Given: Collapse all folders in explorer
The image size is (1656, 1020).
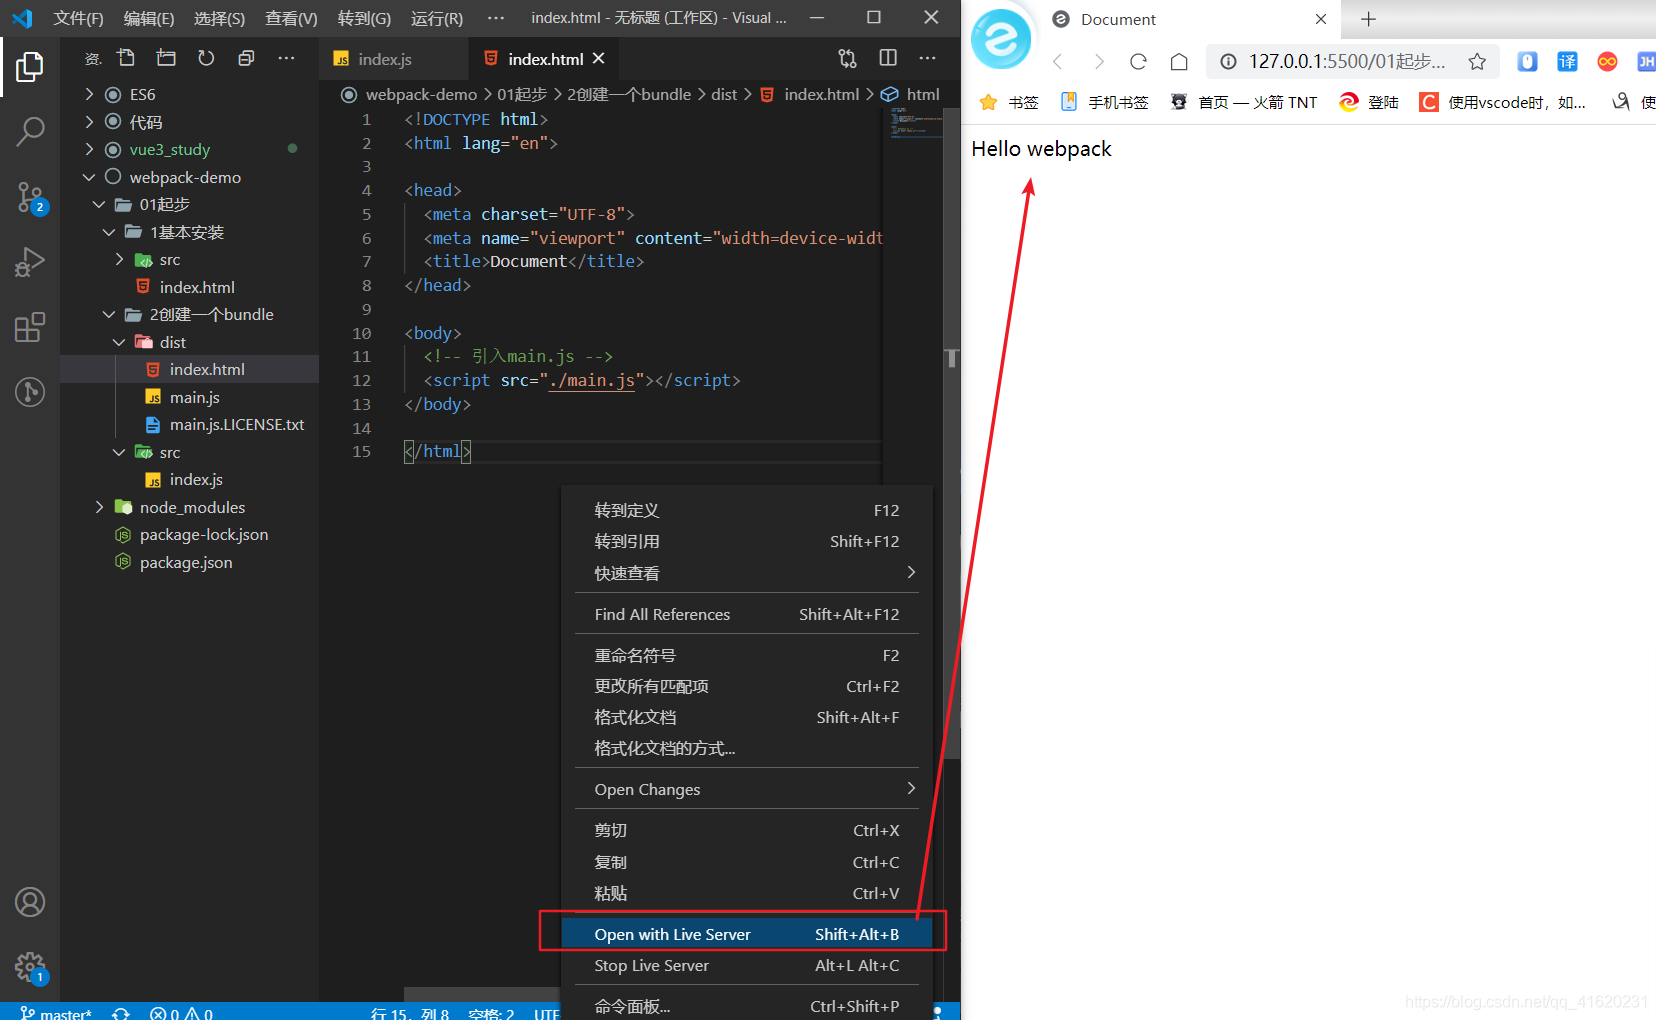Looking at the screenshot, I should [x=246, y=58].
